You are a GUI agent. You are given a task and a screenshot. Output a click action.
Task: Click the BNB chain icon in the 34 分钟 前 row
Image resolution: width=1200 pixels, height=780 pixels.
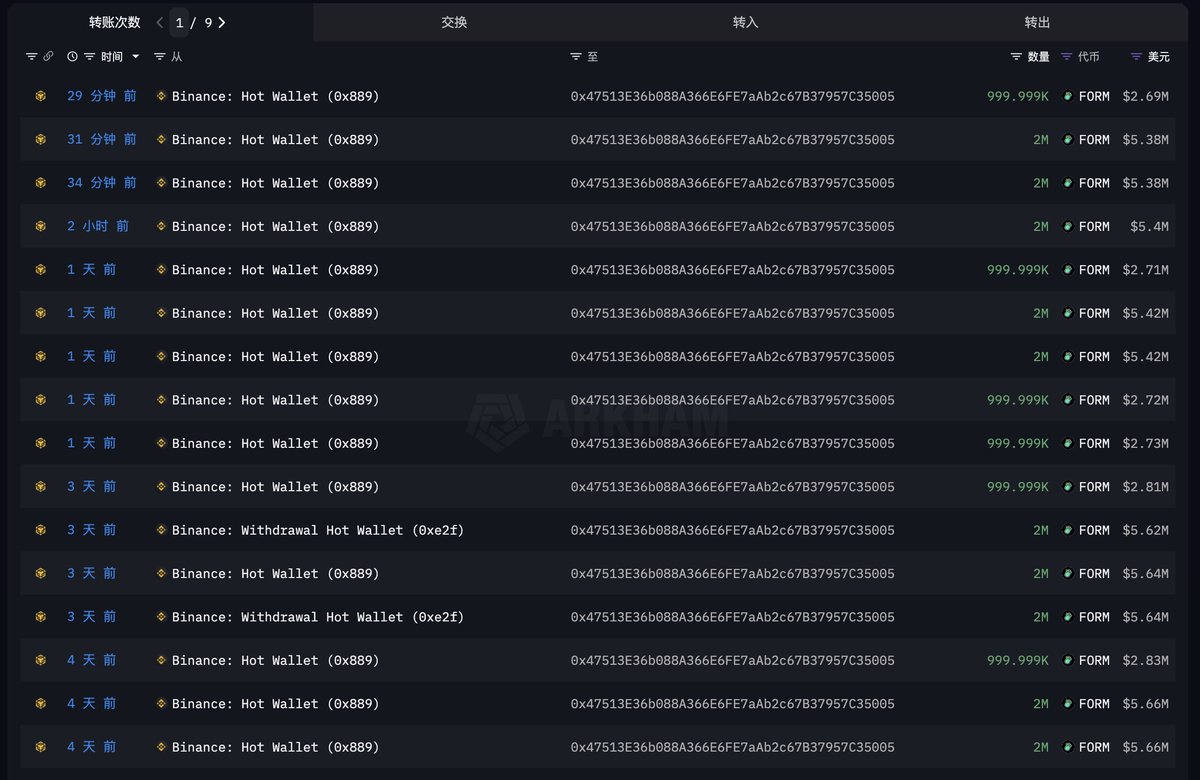(41, 183)
